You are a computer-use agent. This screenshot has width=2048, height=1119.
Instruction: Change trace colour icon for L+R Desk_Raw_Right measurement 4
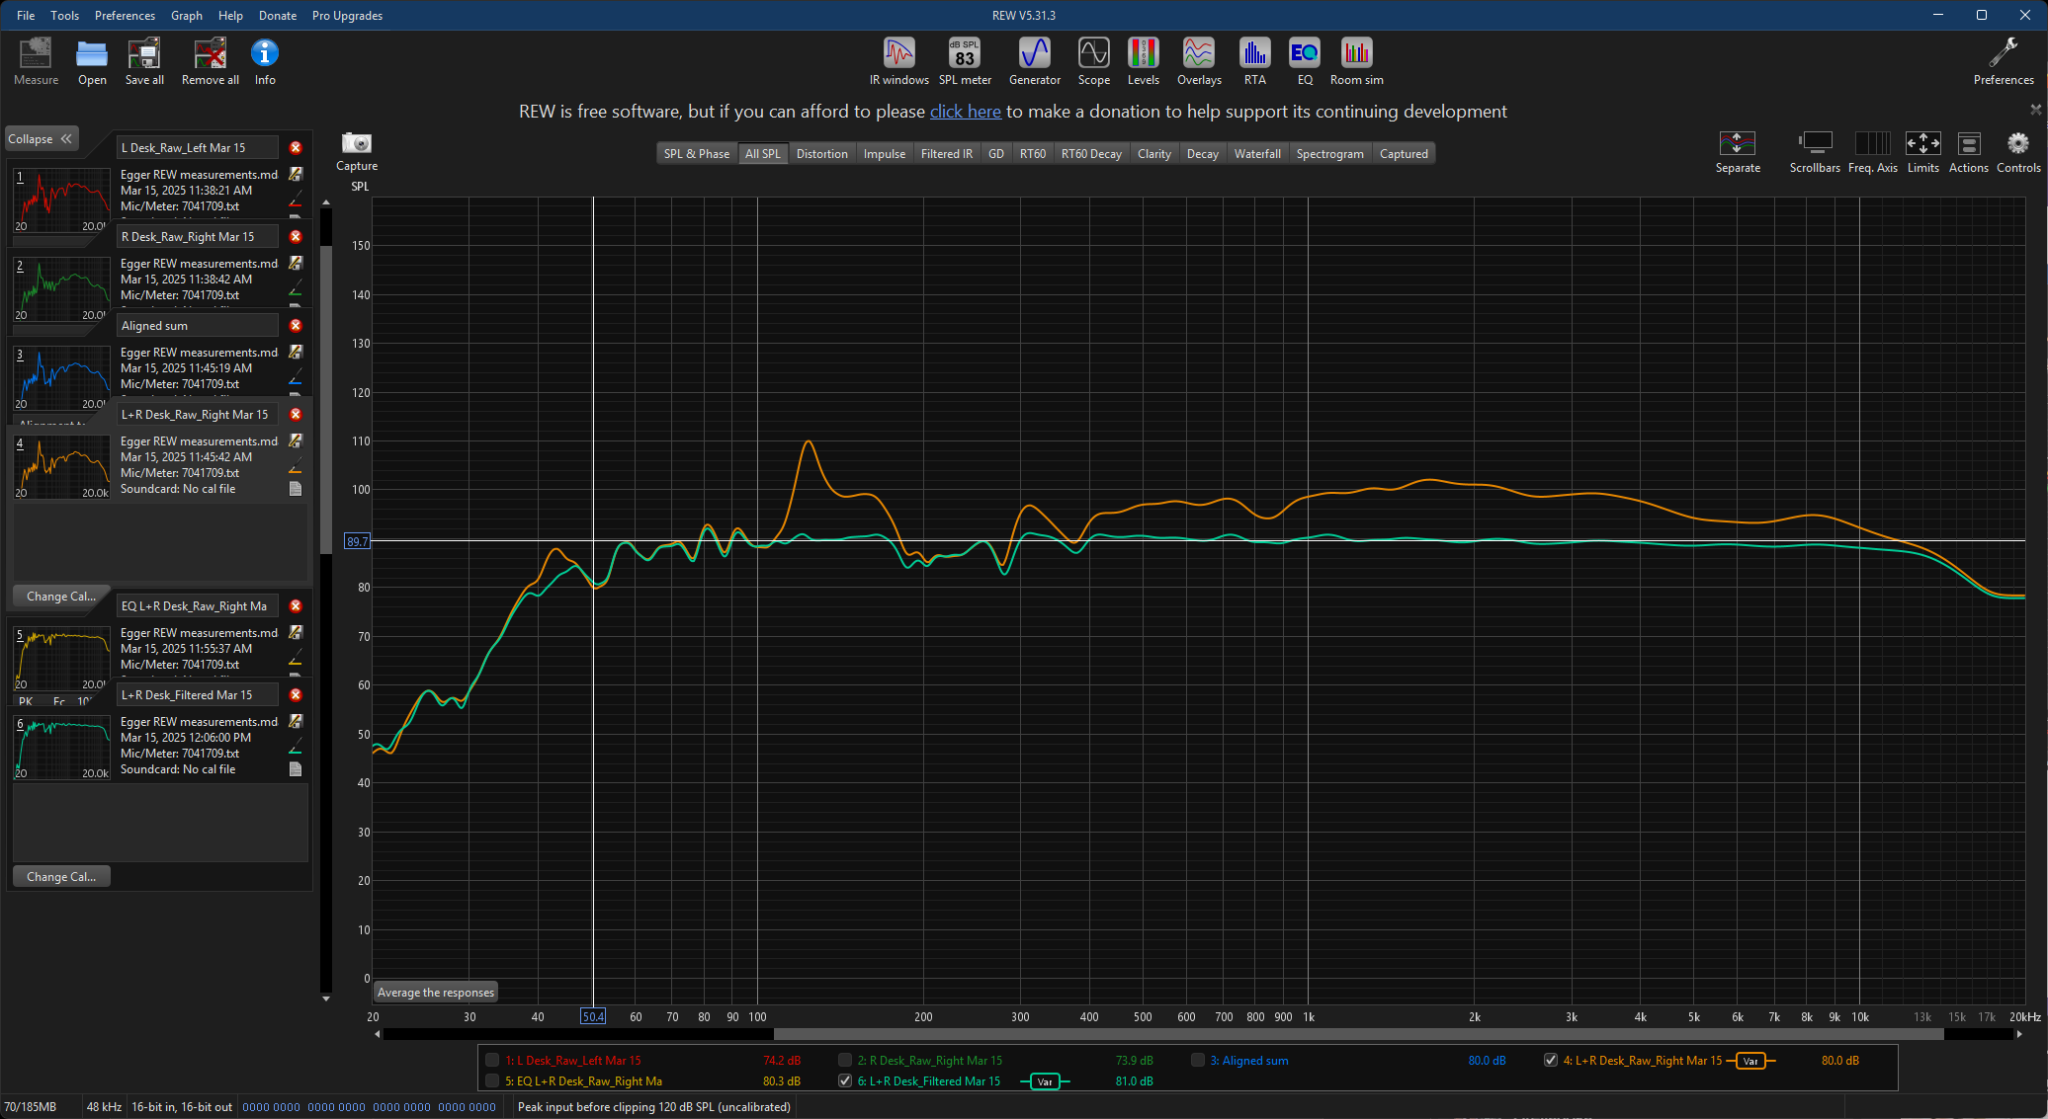[295, 467]
